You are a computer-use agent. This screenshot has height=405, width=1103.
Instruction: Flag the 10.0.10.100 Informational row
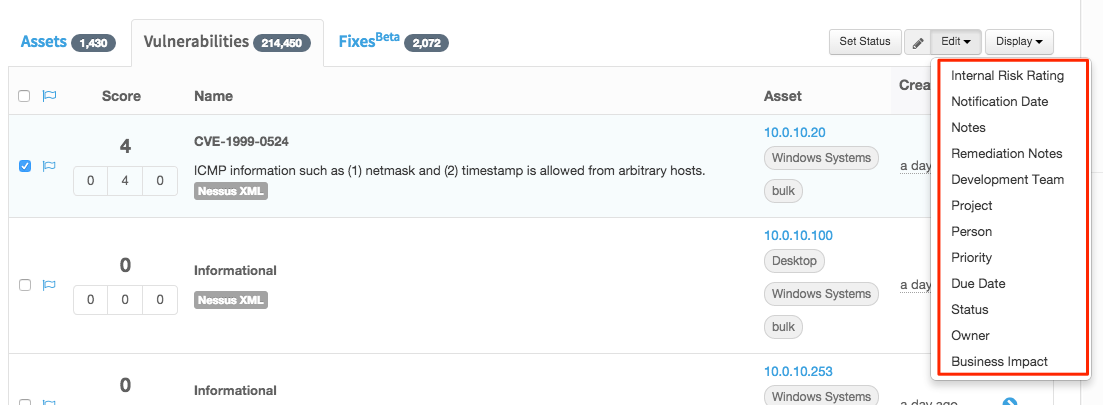click(x=49, y=285)
